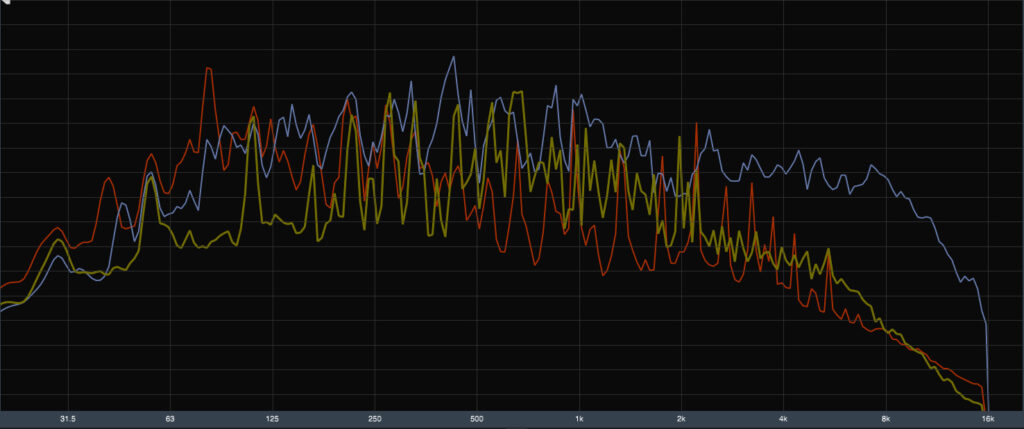
Task: Click the 500 Hz frequency axis label
Action: (x=477, y=419)
